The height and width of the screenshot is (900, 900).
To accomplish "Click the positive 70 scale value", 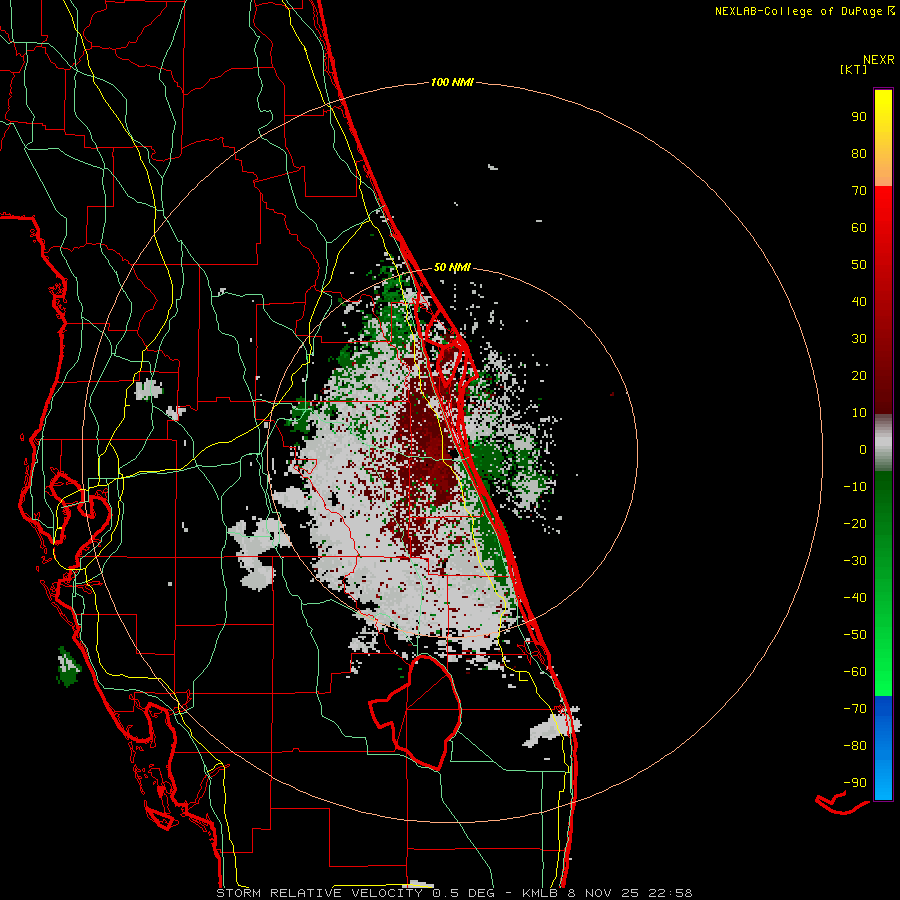I will 859,191.
